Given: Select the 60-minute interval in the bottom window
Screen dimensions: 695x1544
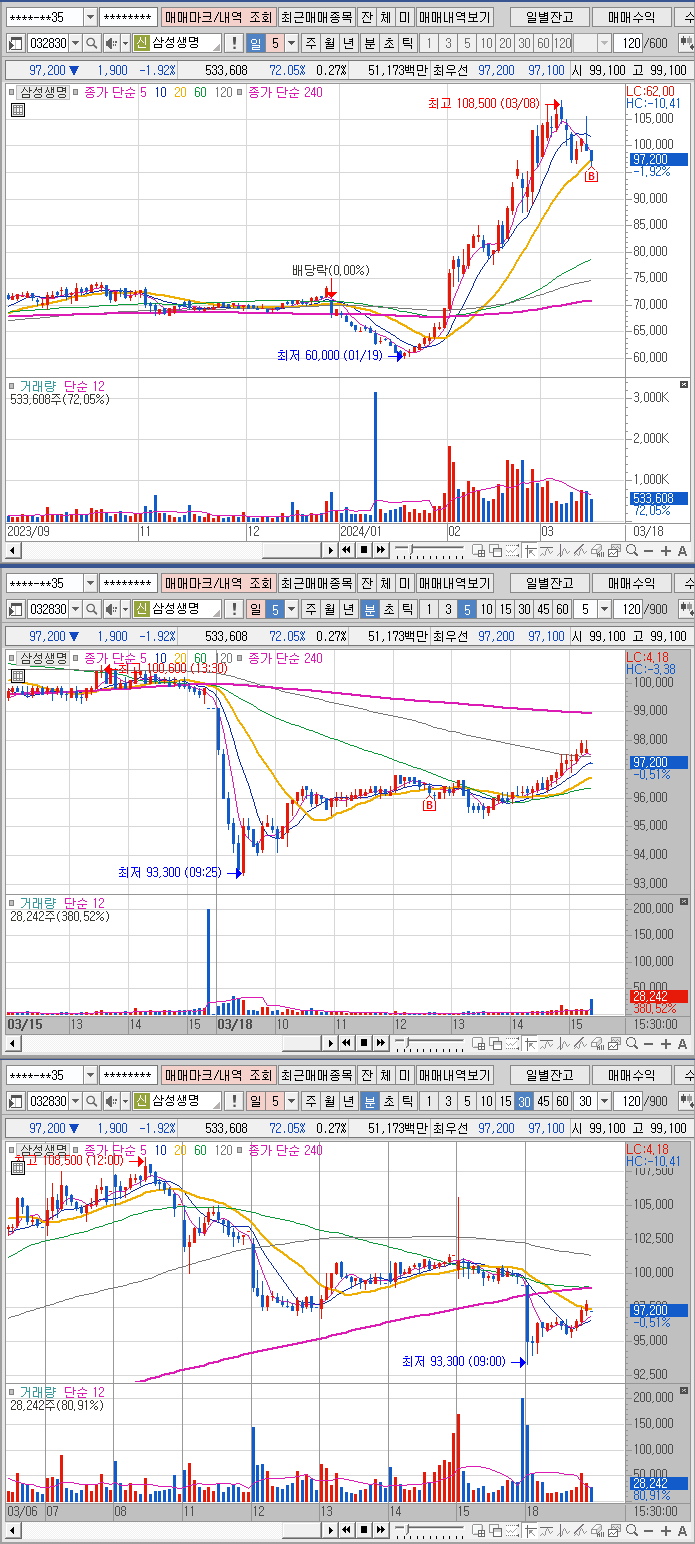Looking at the screenshot, I should pos(562,1100).
